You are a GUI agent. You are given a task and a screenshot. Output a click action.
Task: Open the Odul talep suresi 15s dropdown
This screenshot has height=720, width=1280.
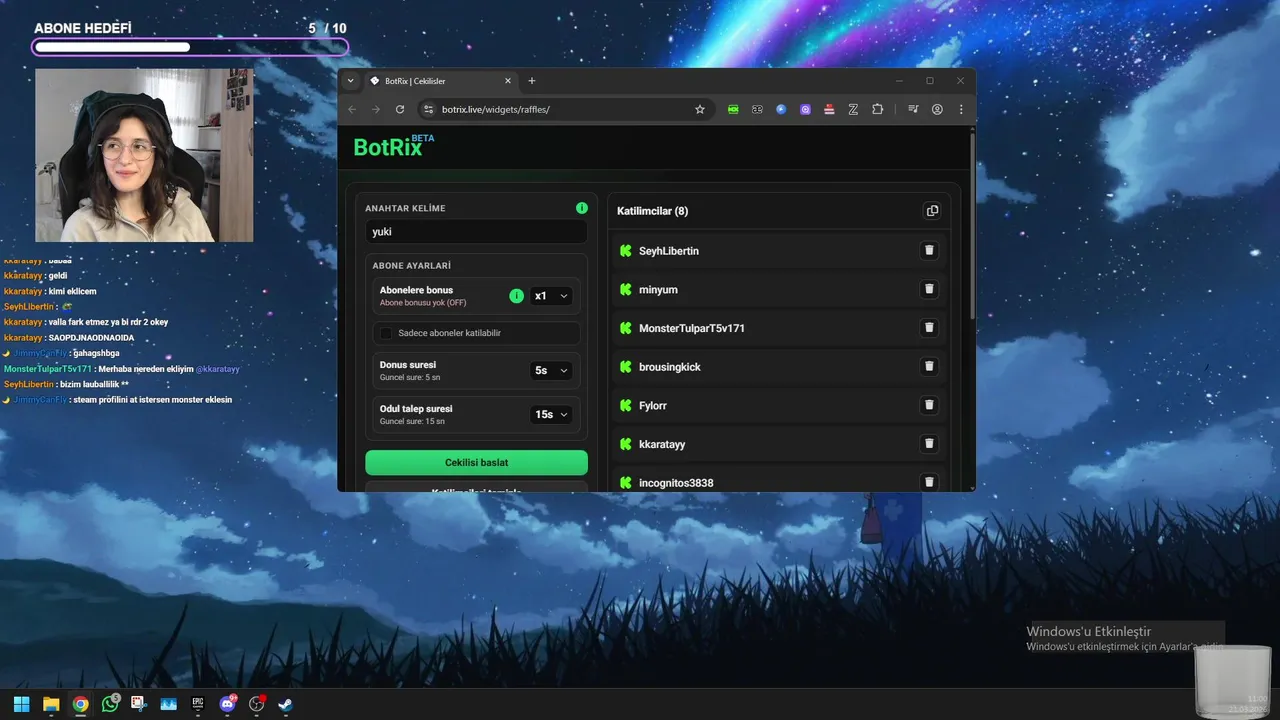(551, 414)
